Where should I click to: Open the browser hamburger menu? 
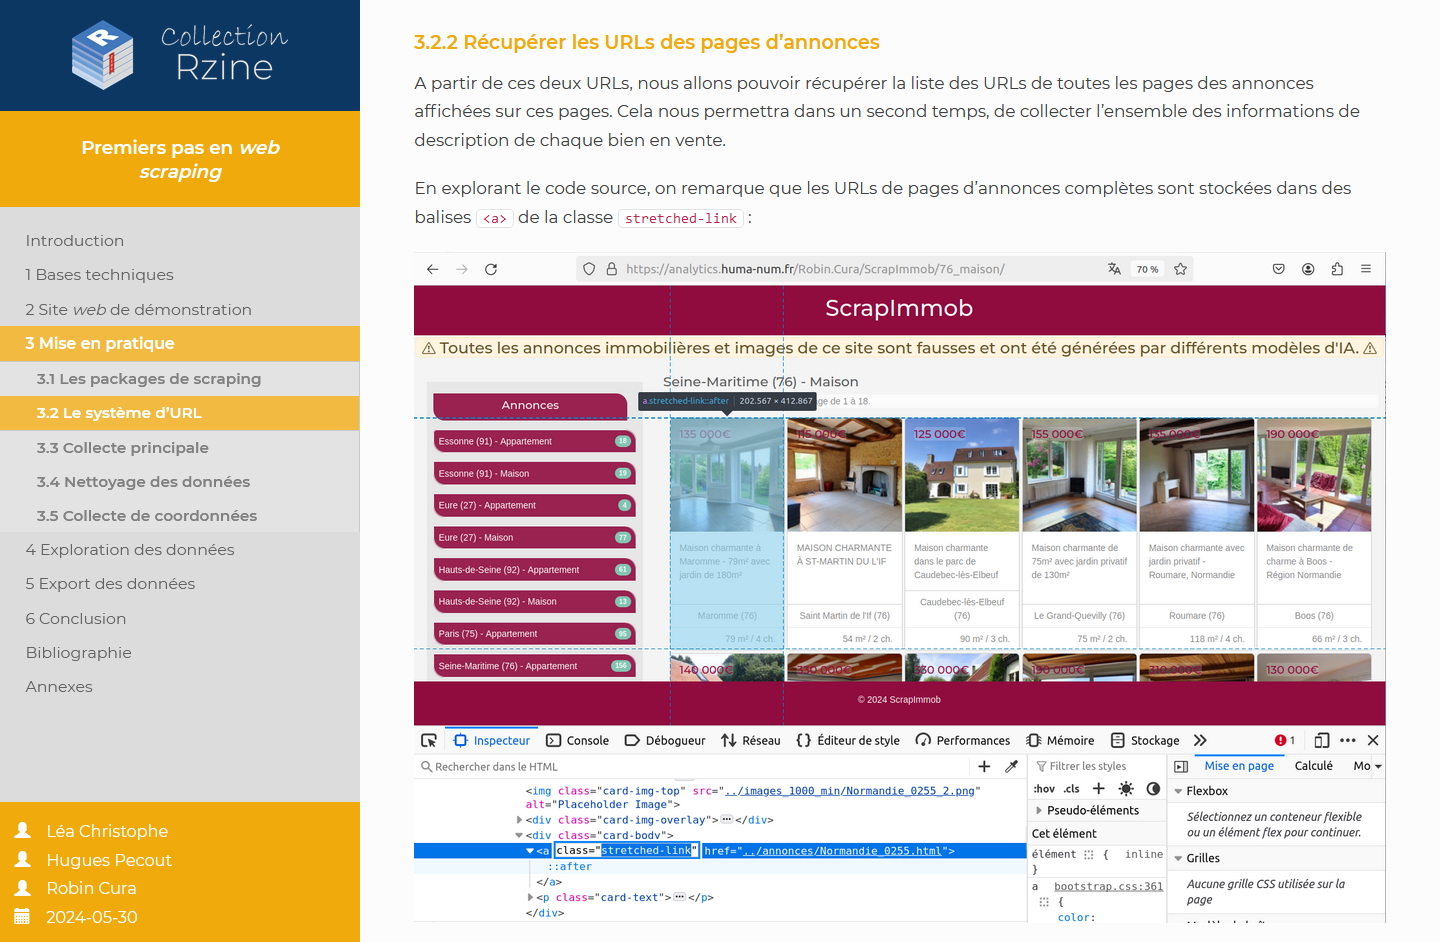1365,269
